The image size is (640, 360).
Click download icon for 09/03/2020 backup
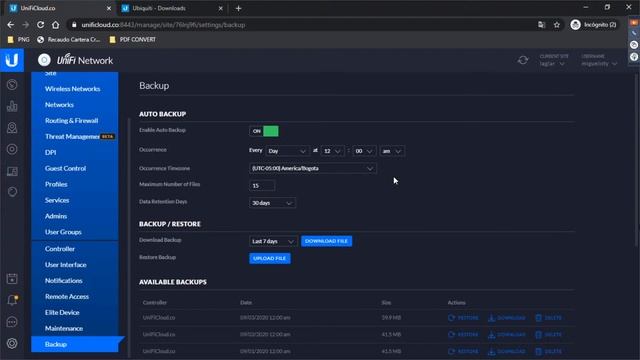tap(491, 318)
